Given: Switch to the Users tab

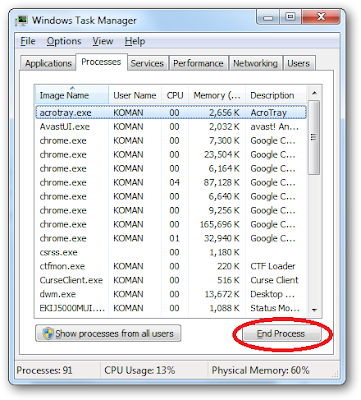Looking at the screenshot, I should click(x=299, y=63).
